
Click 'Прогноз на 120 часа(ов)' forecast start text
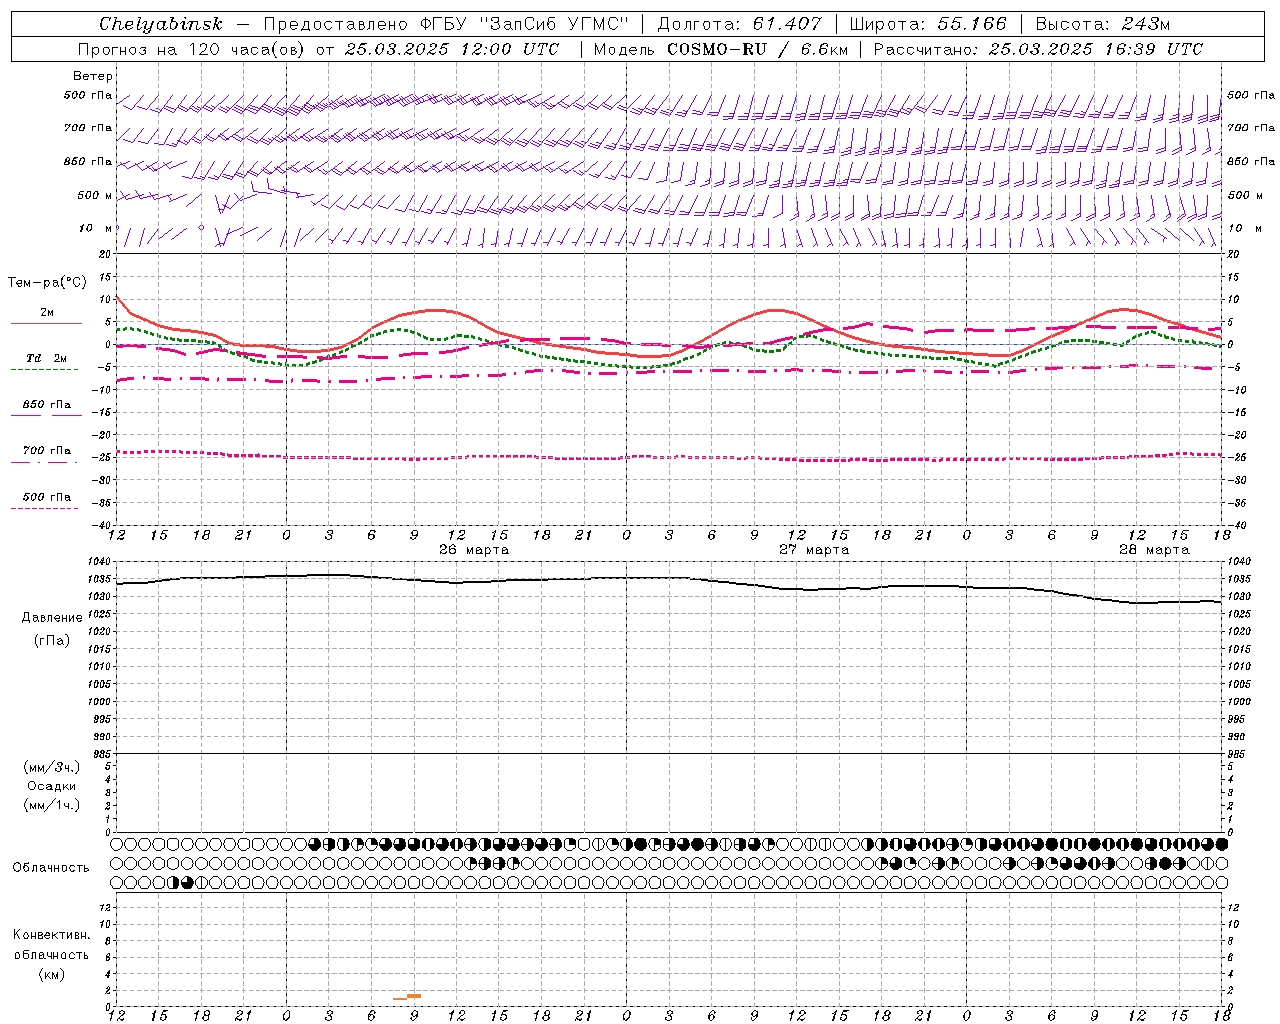[x=192, y=49]
